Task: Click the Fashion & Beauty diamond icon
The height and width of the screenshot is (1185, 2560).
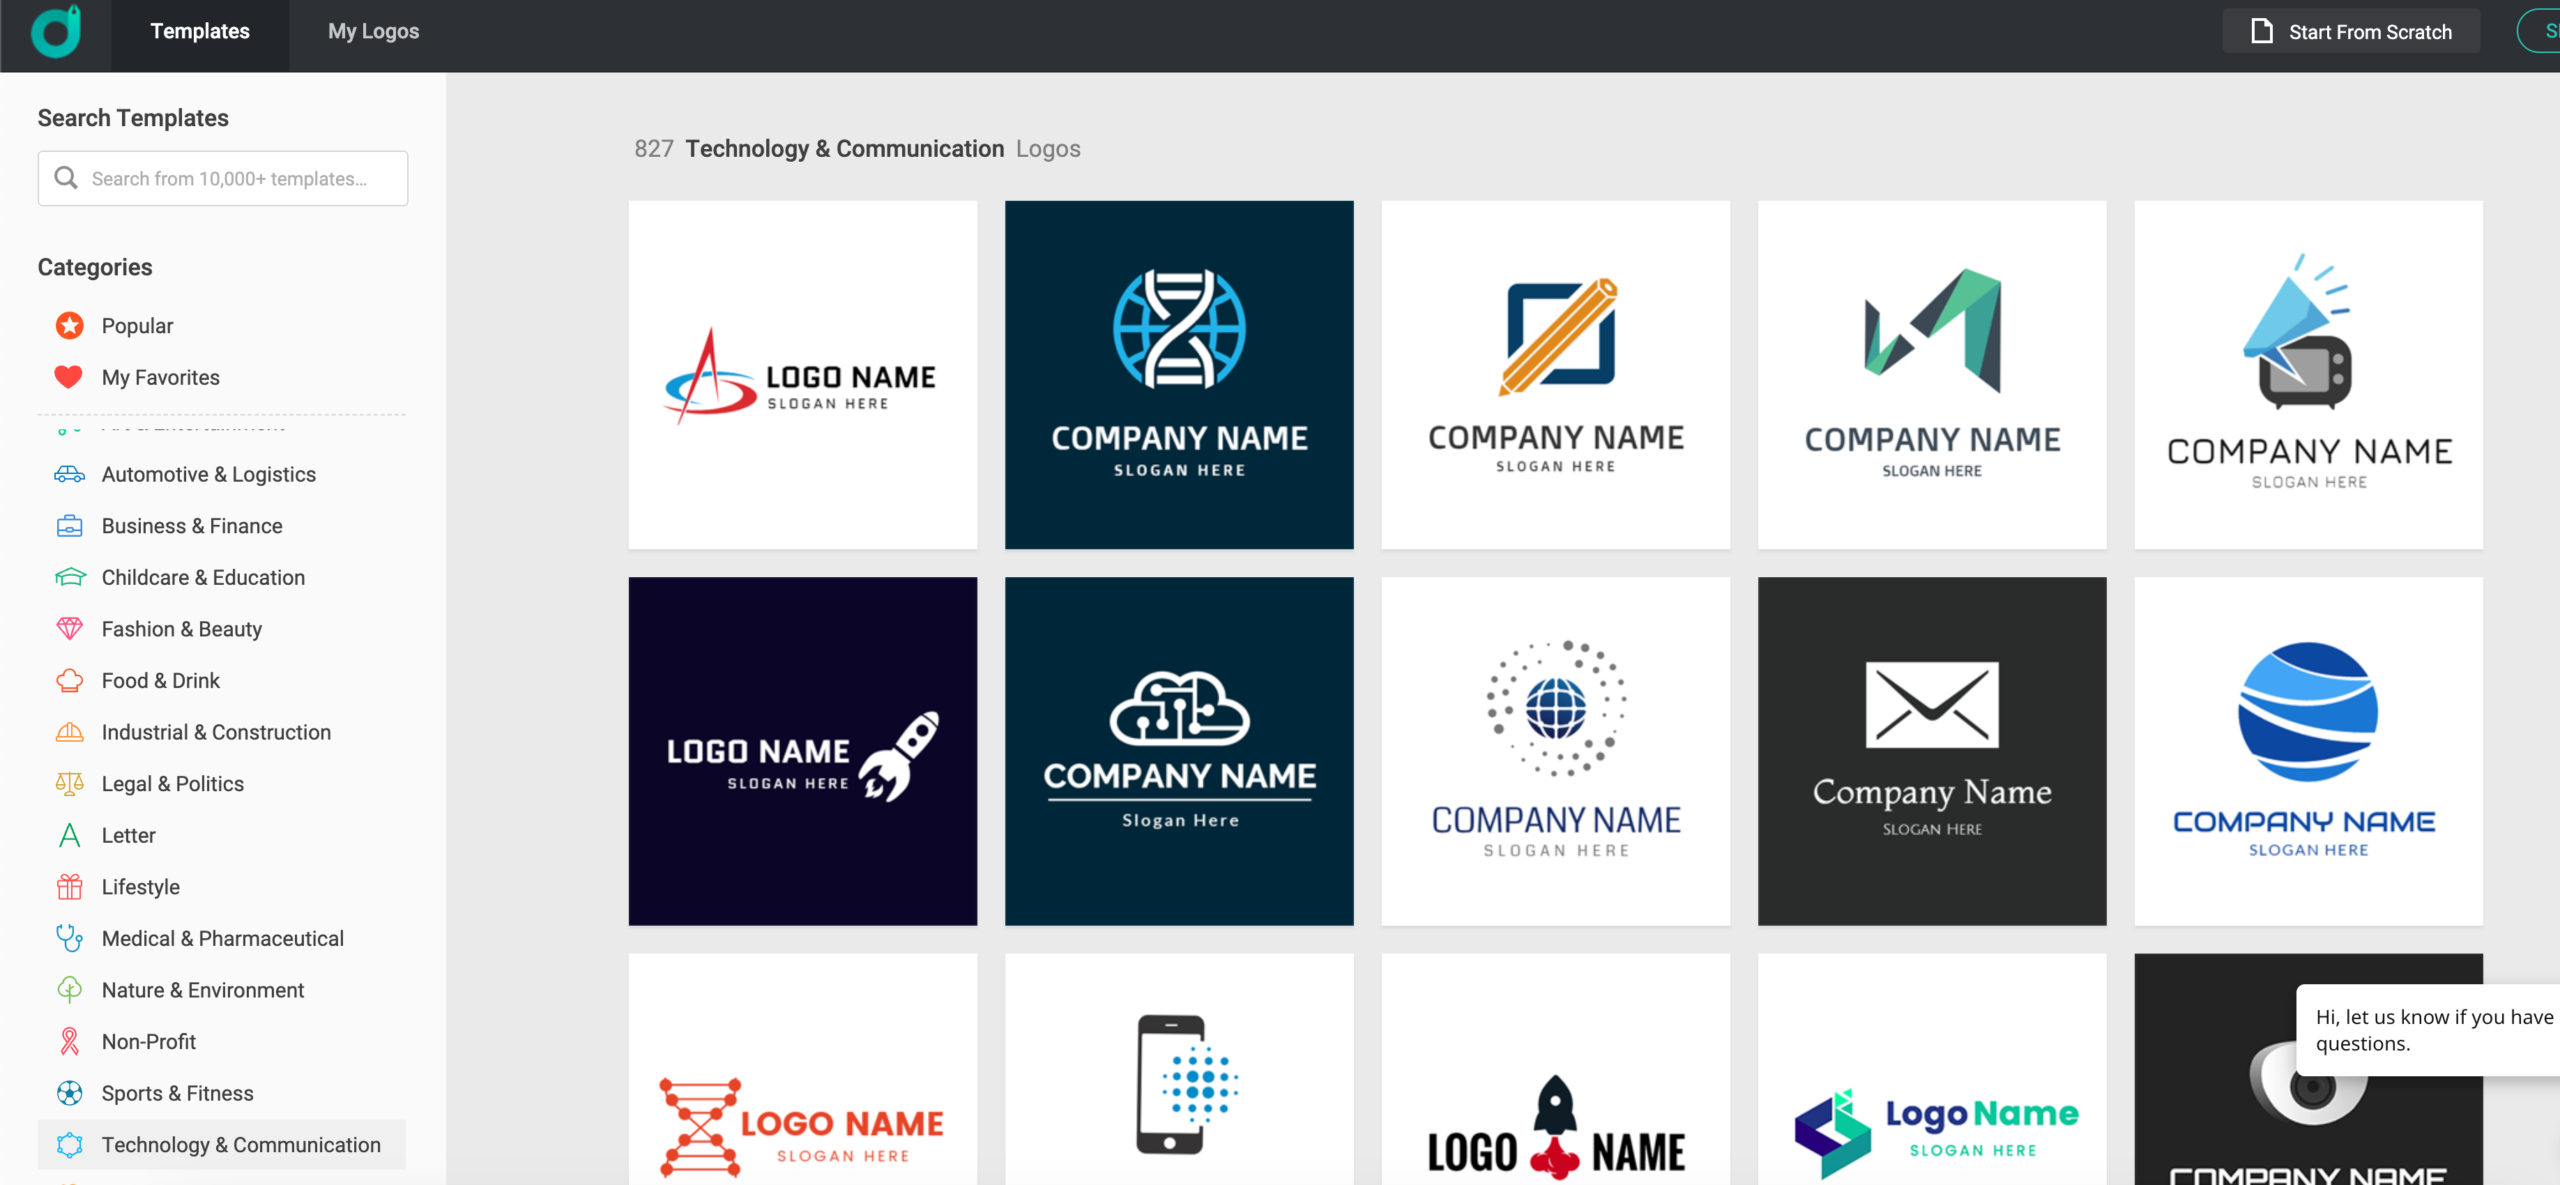Action: (x=69, y=628)
